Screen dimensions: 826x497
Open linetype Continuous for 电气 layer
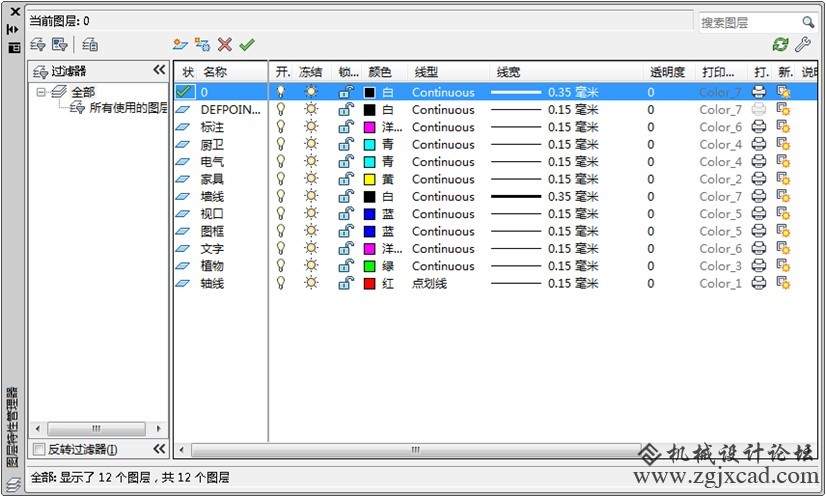click(x=443, y=162)
